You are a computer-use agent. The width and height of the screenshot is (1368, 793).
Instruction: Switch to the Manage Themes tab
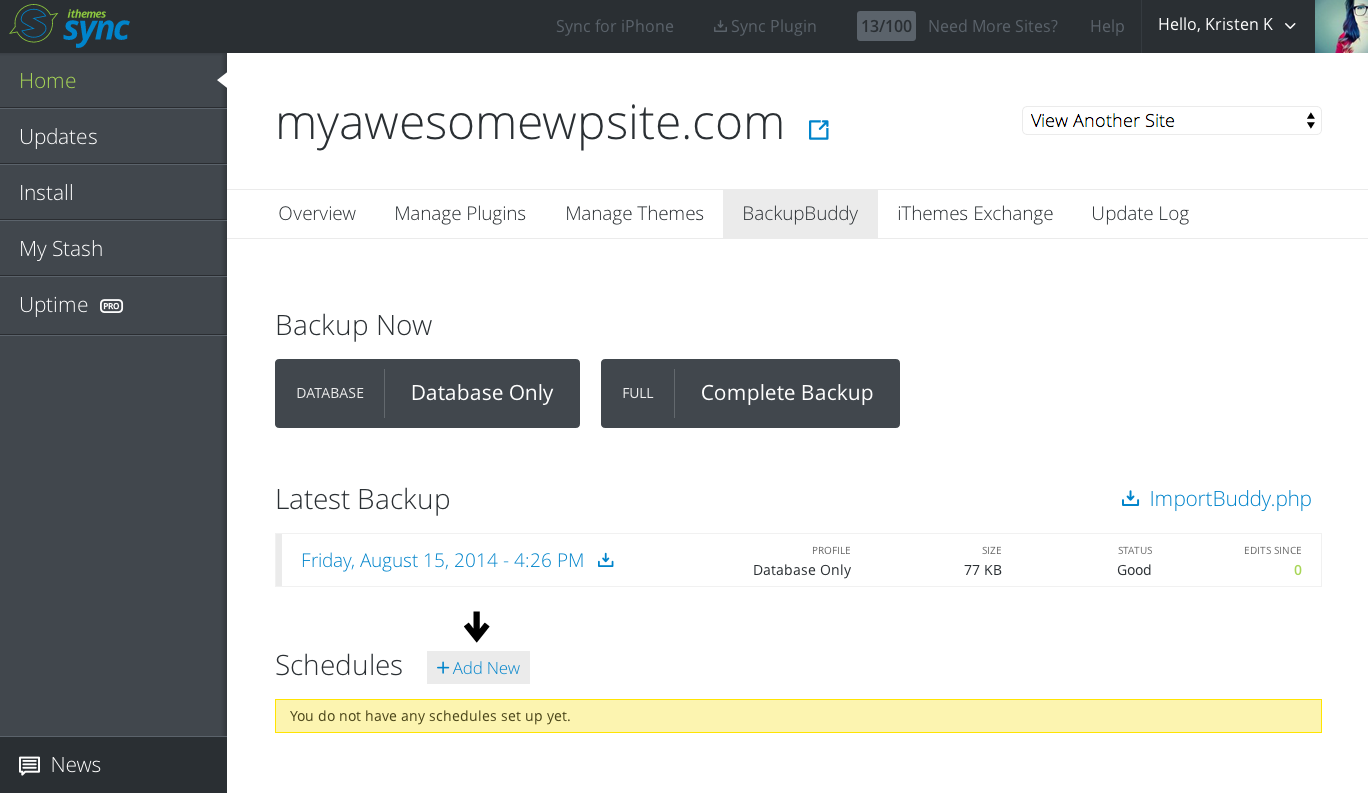pyautogui.click(x=634, y=213)
